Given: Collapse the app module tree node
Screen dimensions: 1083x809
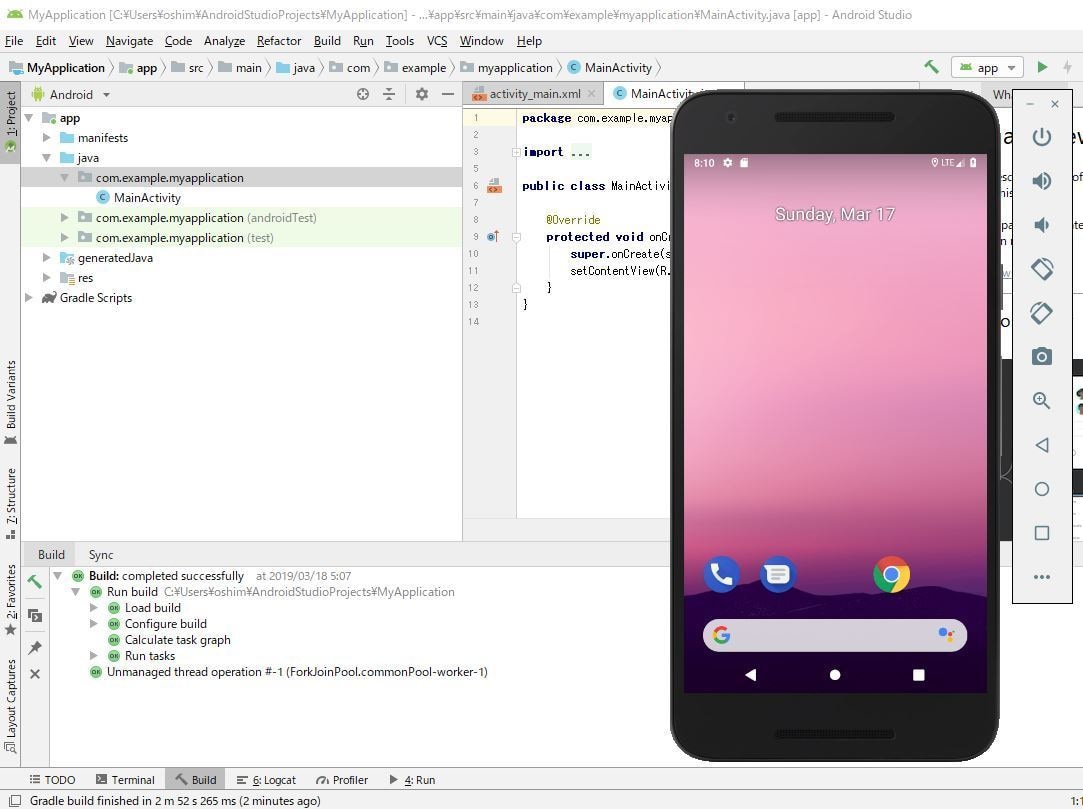Looking at the screenshot, I should [29, 118].
